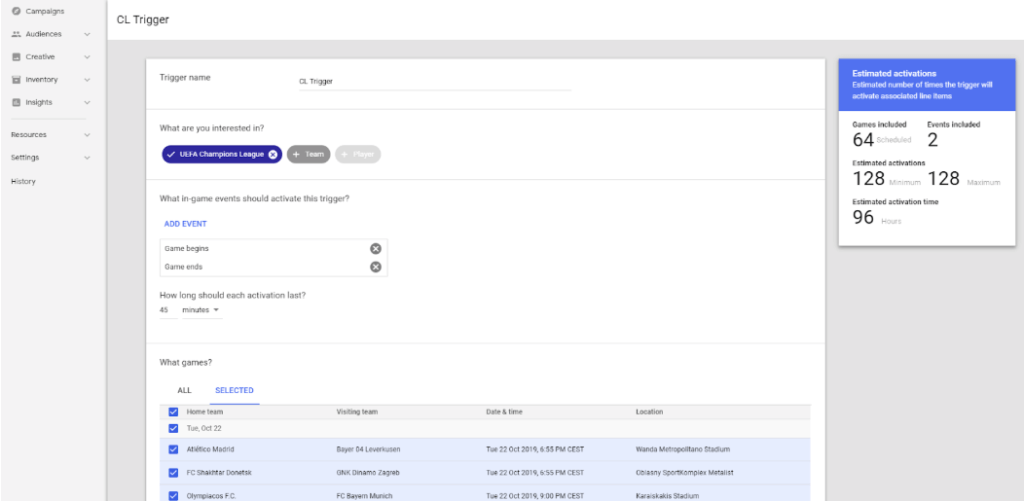Click the Team filter chip
1024x501 pixels.
(x=308, y=154)
